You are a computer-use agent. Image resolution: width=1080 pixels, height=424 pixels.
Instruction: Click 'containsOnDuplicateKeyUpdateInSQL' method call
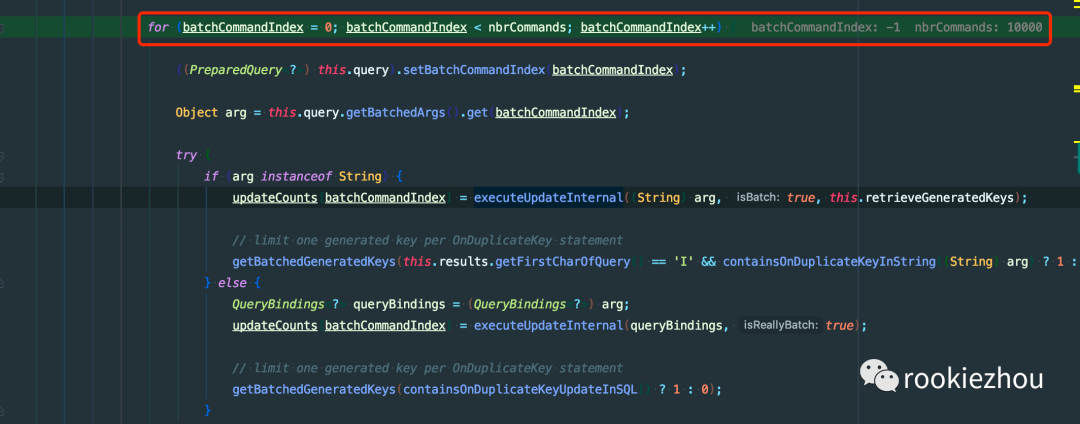tap(519, 390)
